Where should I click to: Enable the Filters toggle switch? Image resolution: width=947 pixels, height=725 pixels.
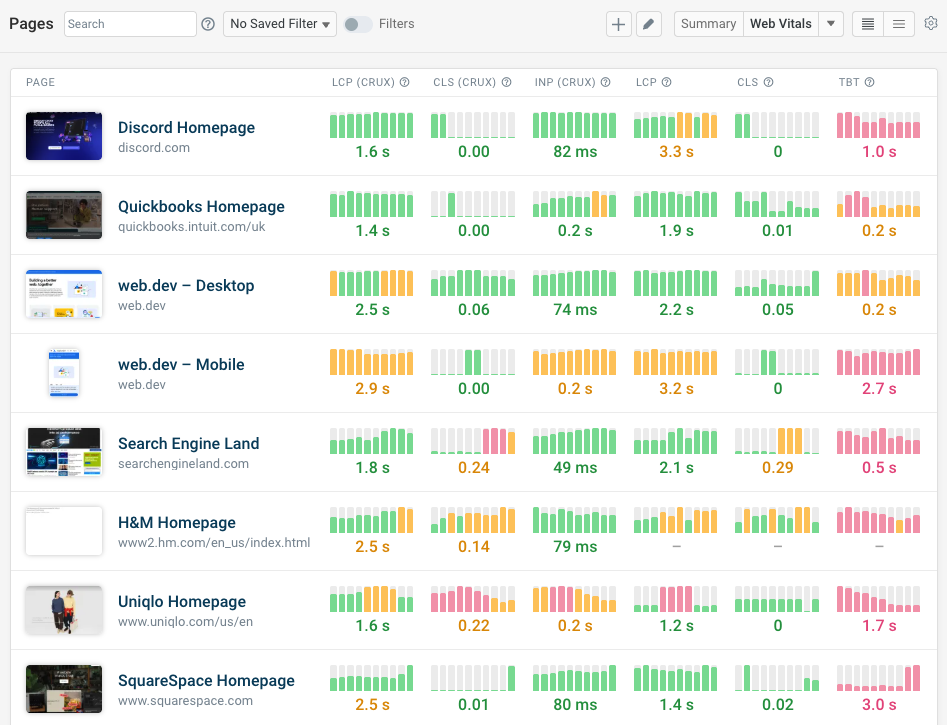pyautogui.click(x=358, y=23)
